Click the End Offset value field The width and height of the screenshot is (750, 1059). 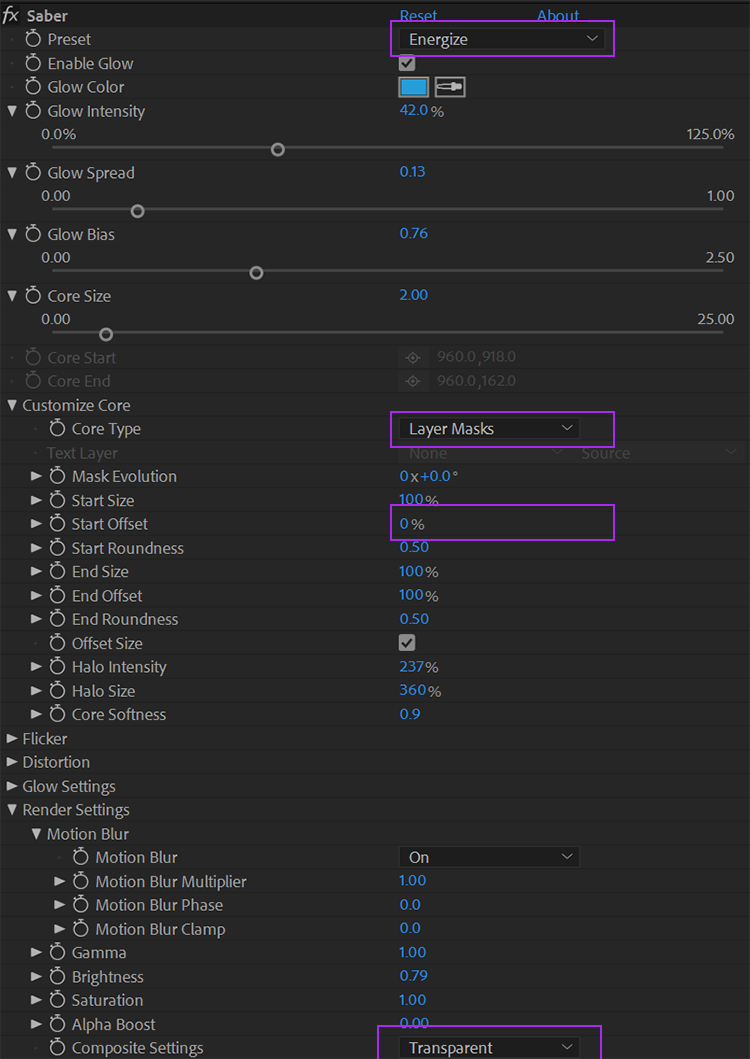pyautogui.click(x=412, y=596)
